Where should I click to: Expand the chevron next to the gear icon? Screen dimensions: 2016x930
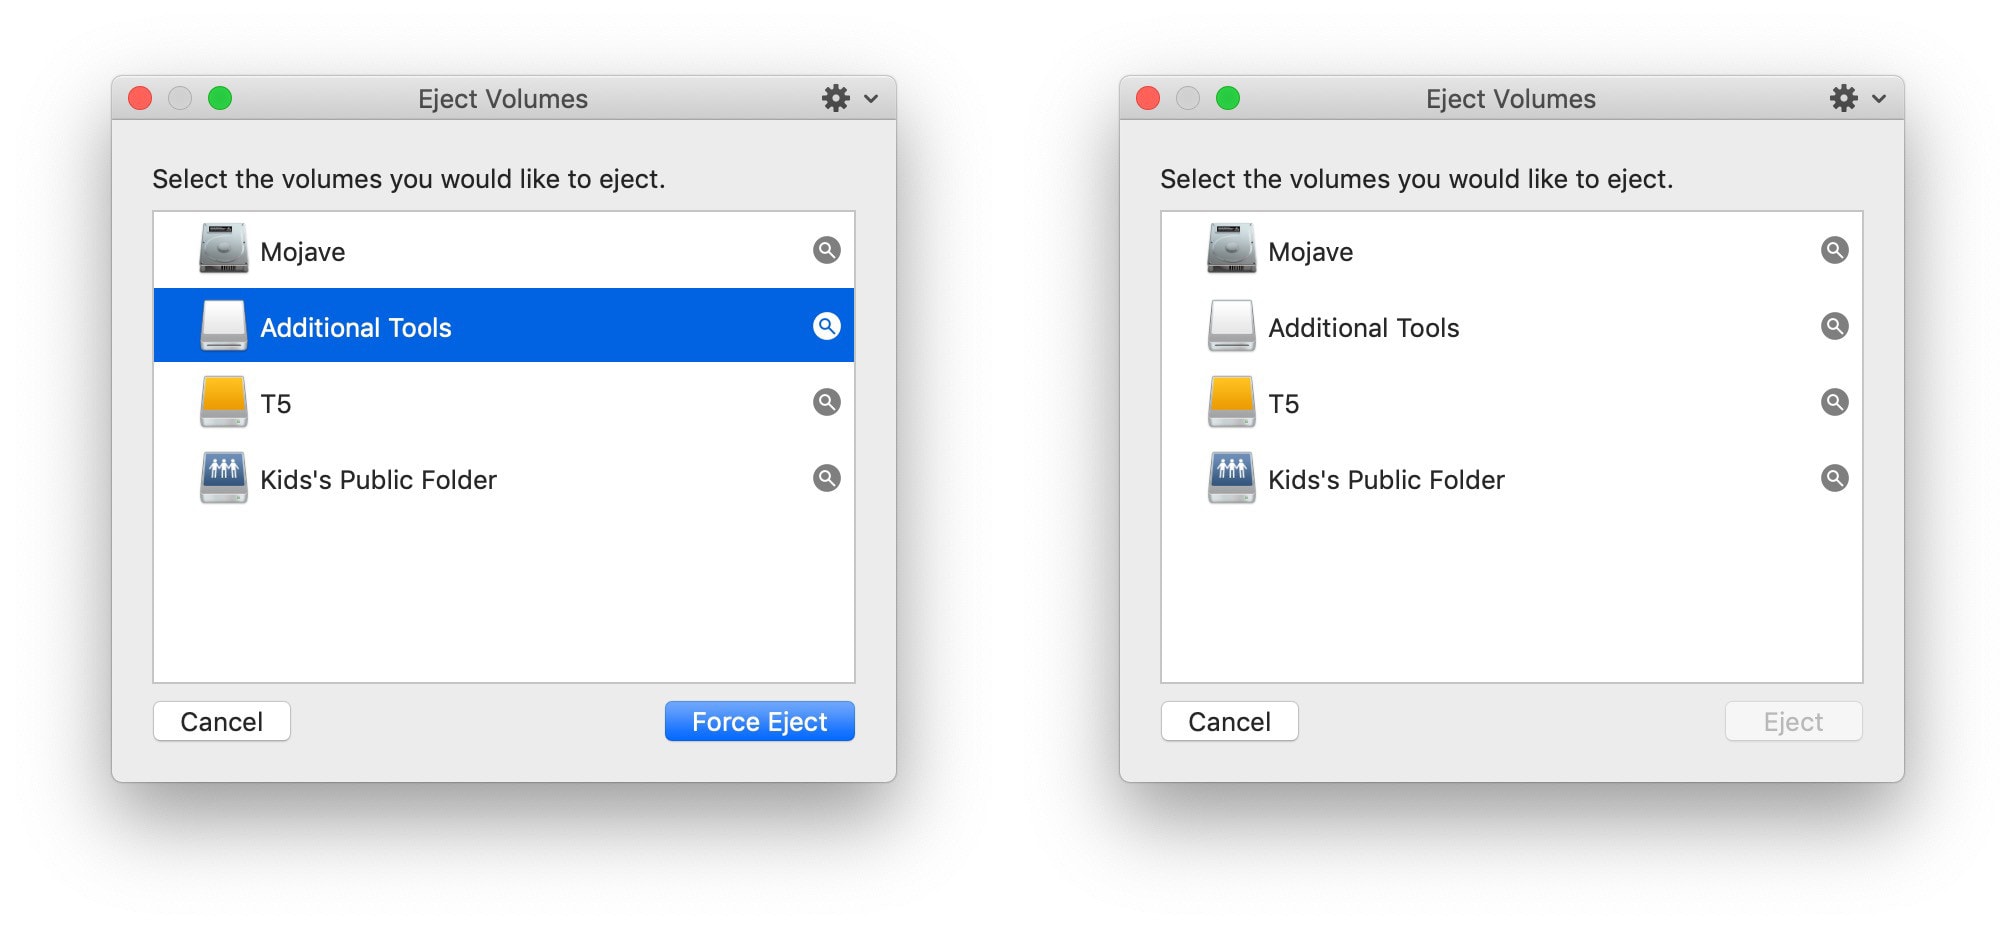pyautogui.click(x=869, y=99)
